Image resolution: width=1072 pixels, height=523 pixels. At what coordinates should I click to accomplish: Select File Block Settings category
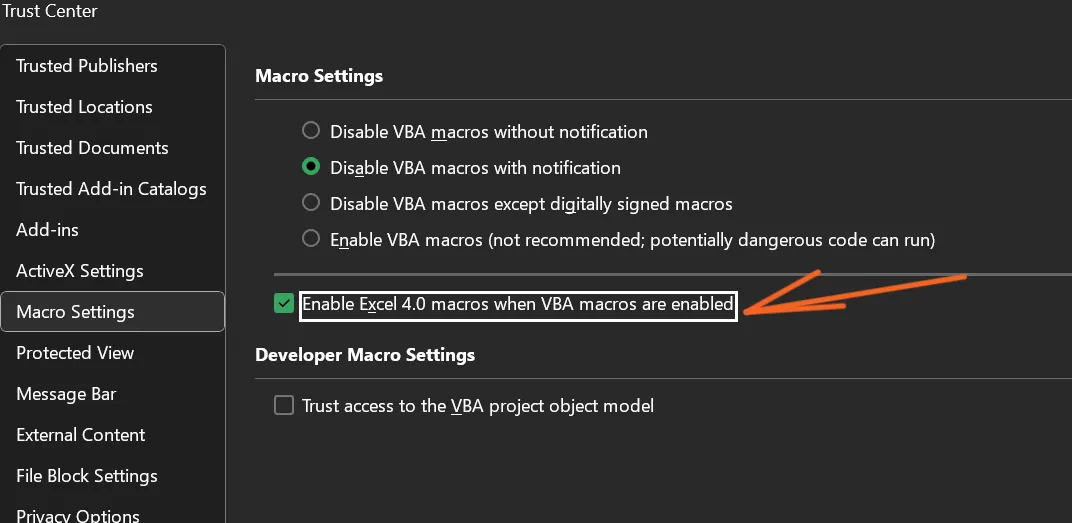87,476
